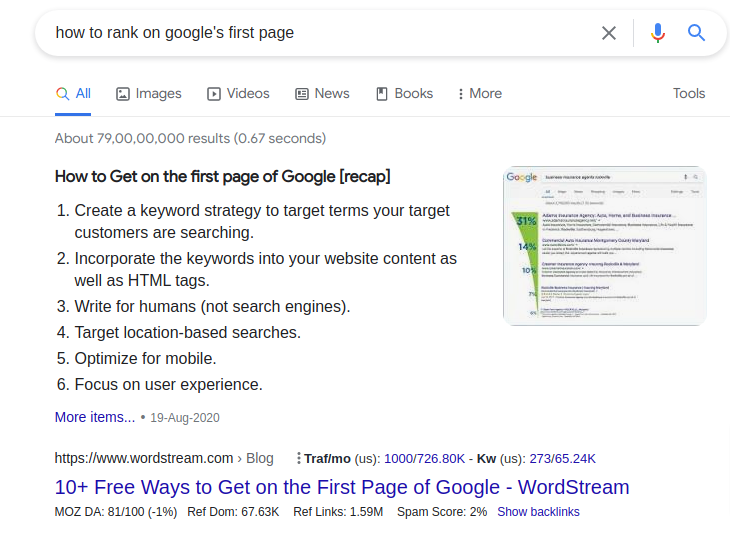The image size is (730, 533).
Task: Clear the search query with X icon
Action: pos(608,33)
